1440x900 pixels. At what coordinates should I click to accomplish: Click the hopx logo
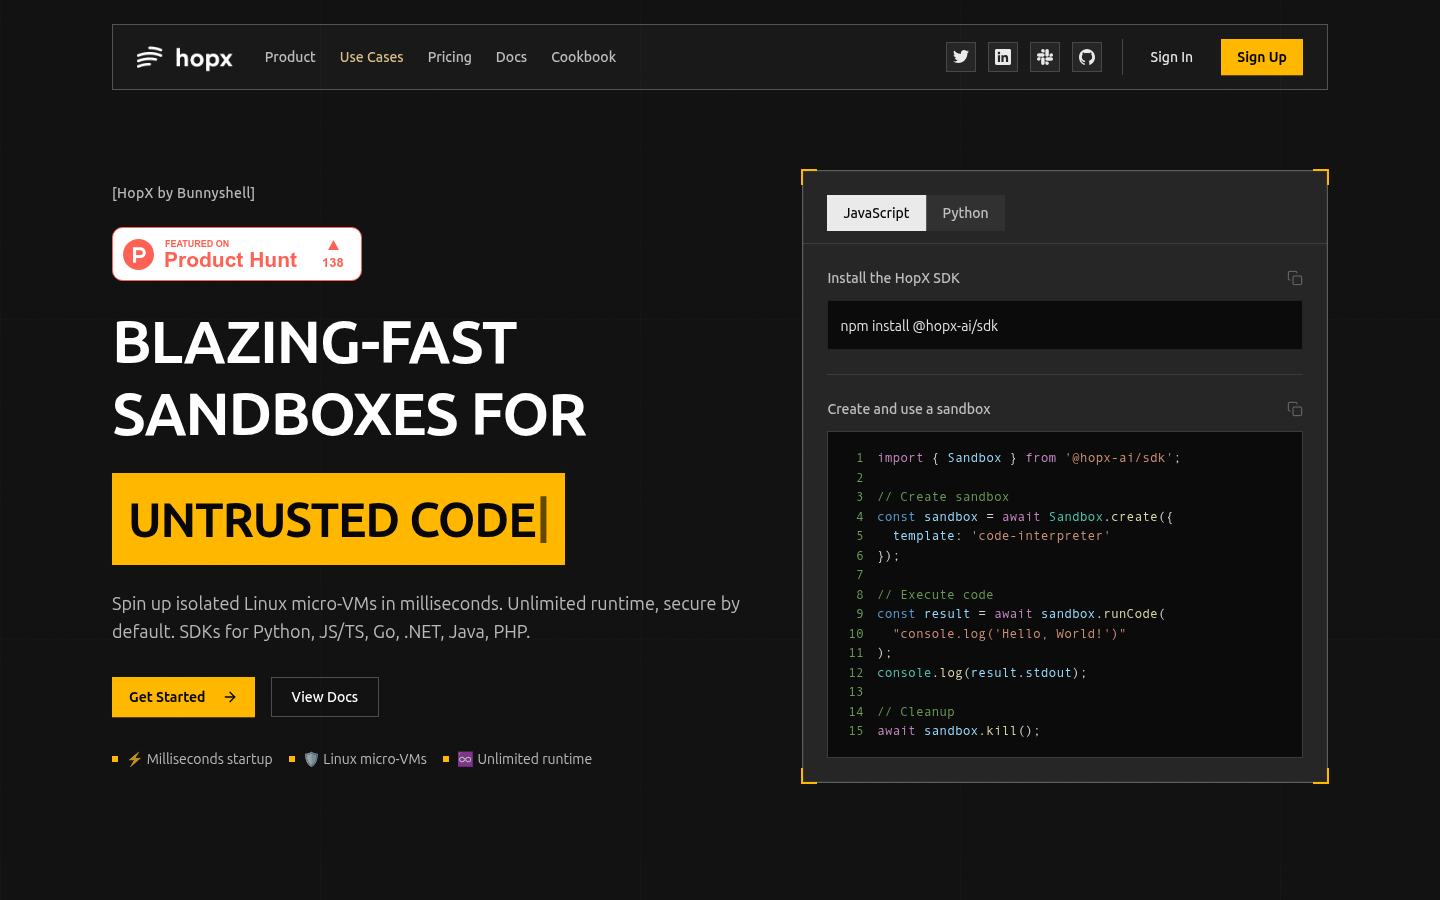coord(185,58)
